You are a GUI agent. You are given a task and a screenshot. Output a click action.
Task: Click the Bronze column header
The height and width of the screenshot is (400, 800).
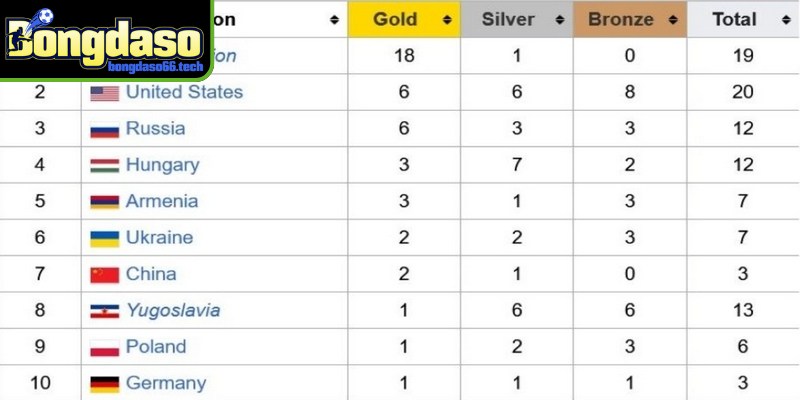point(621,20)
